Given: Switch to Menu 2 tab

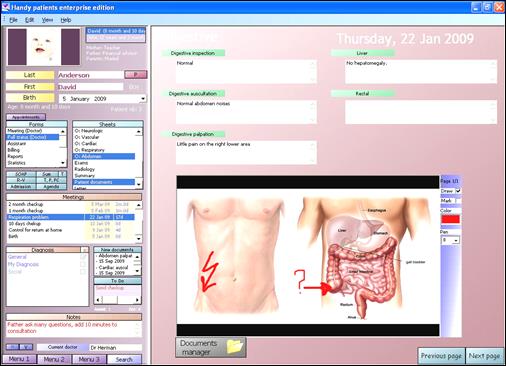Looking at the screenshot, I should coord(54,359).
